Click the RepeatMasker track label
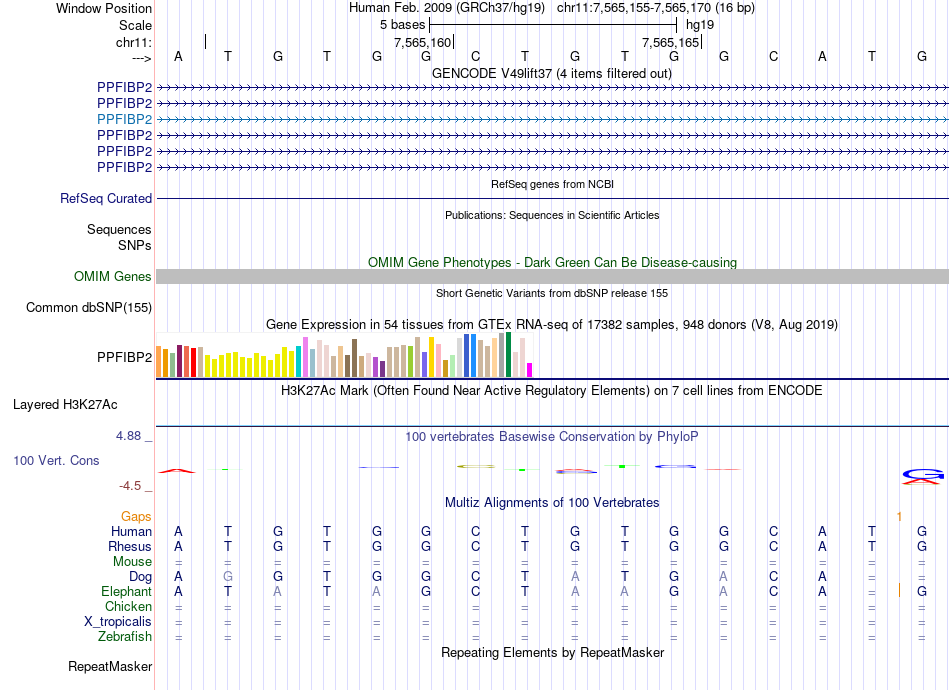The height and width of the screenshot is (690, 950). [x=110, y=666]
